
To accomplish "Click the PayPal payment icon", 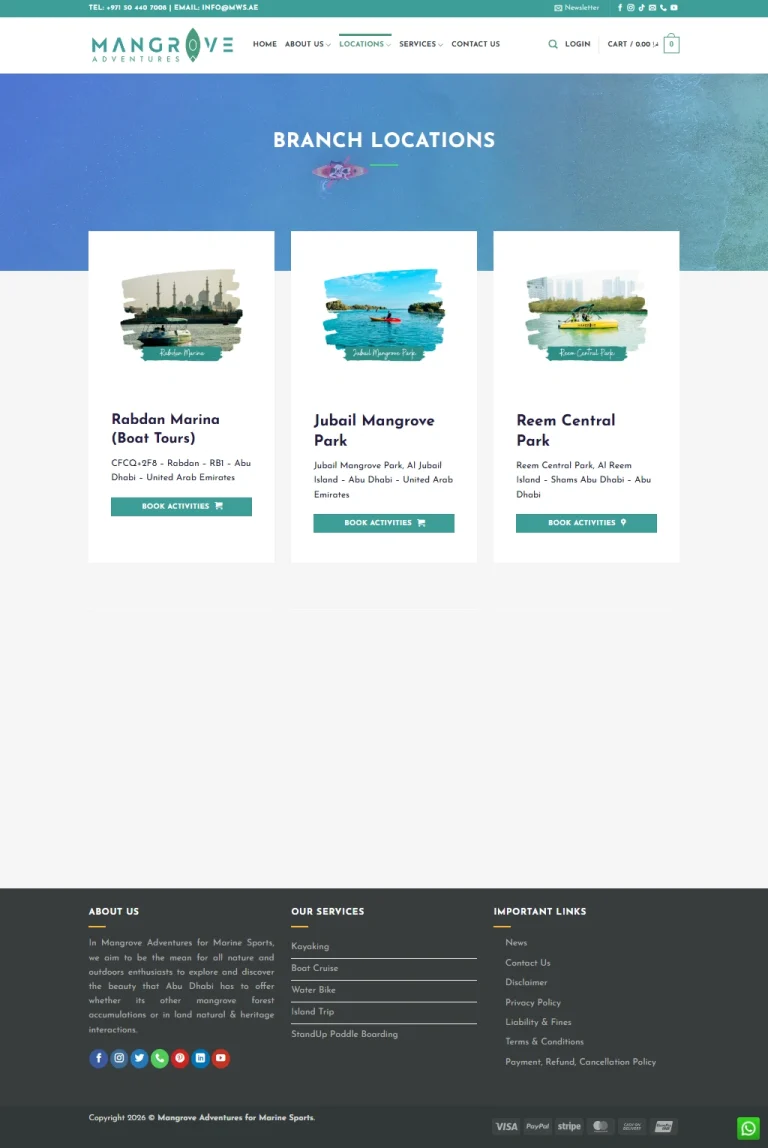I will 537,1126.
